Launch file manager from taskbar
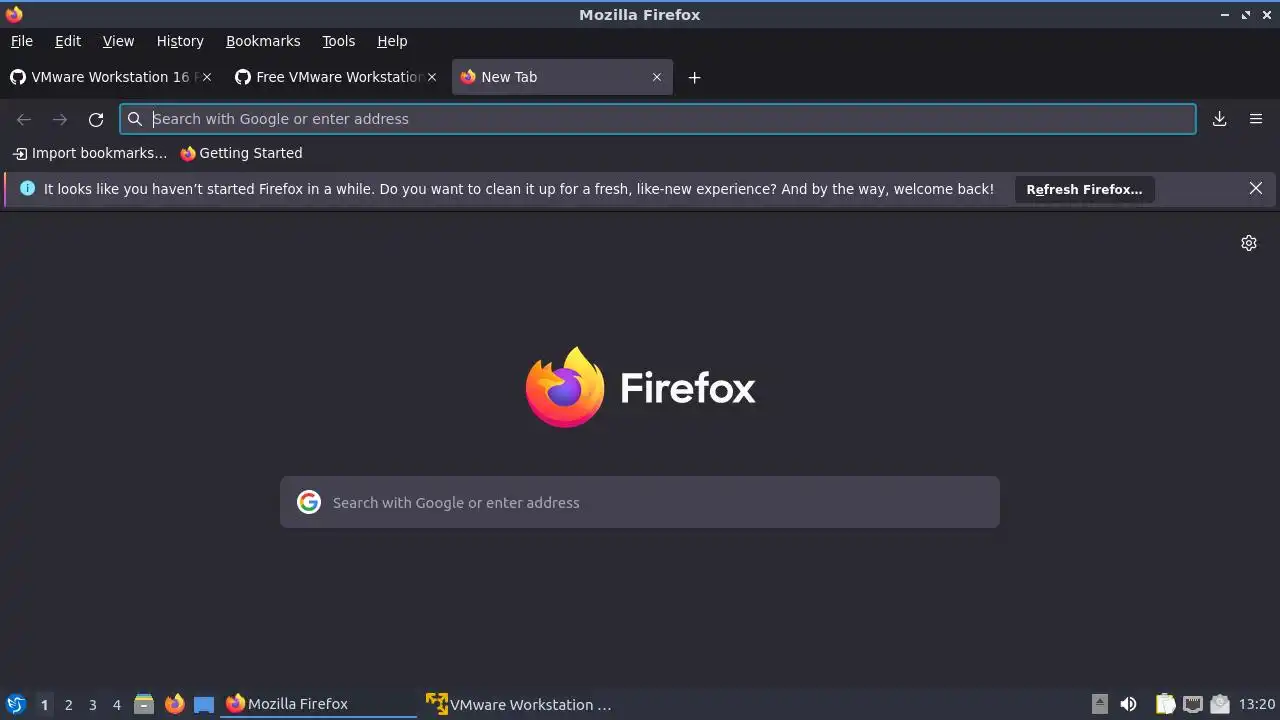1280x720 pixels. pos(144,704)
